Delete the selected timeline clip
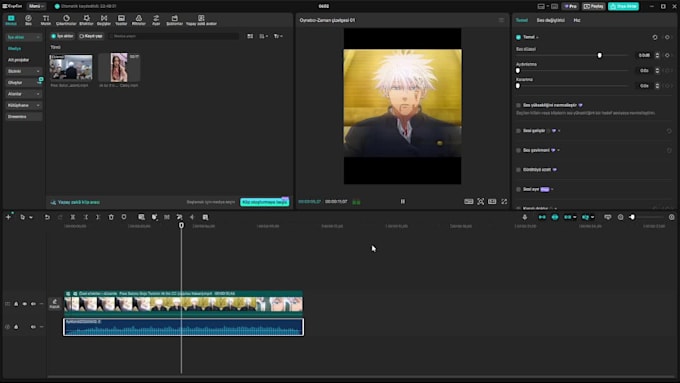Screen dimensions: 680x383 (111, 217)
